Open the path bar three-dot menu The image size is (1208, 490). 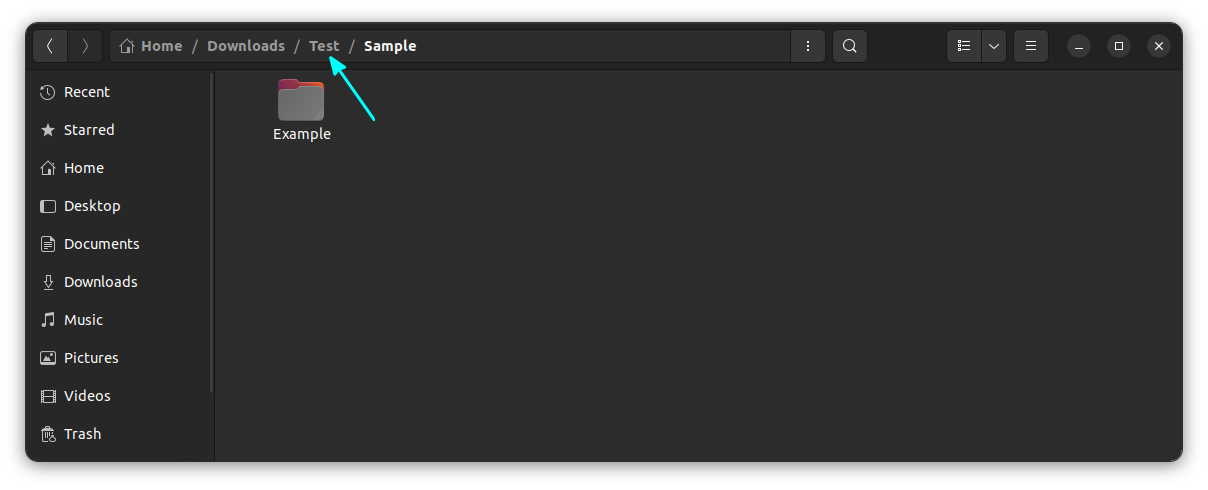pyautogui.click(x=807, y=46)
